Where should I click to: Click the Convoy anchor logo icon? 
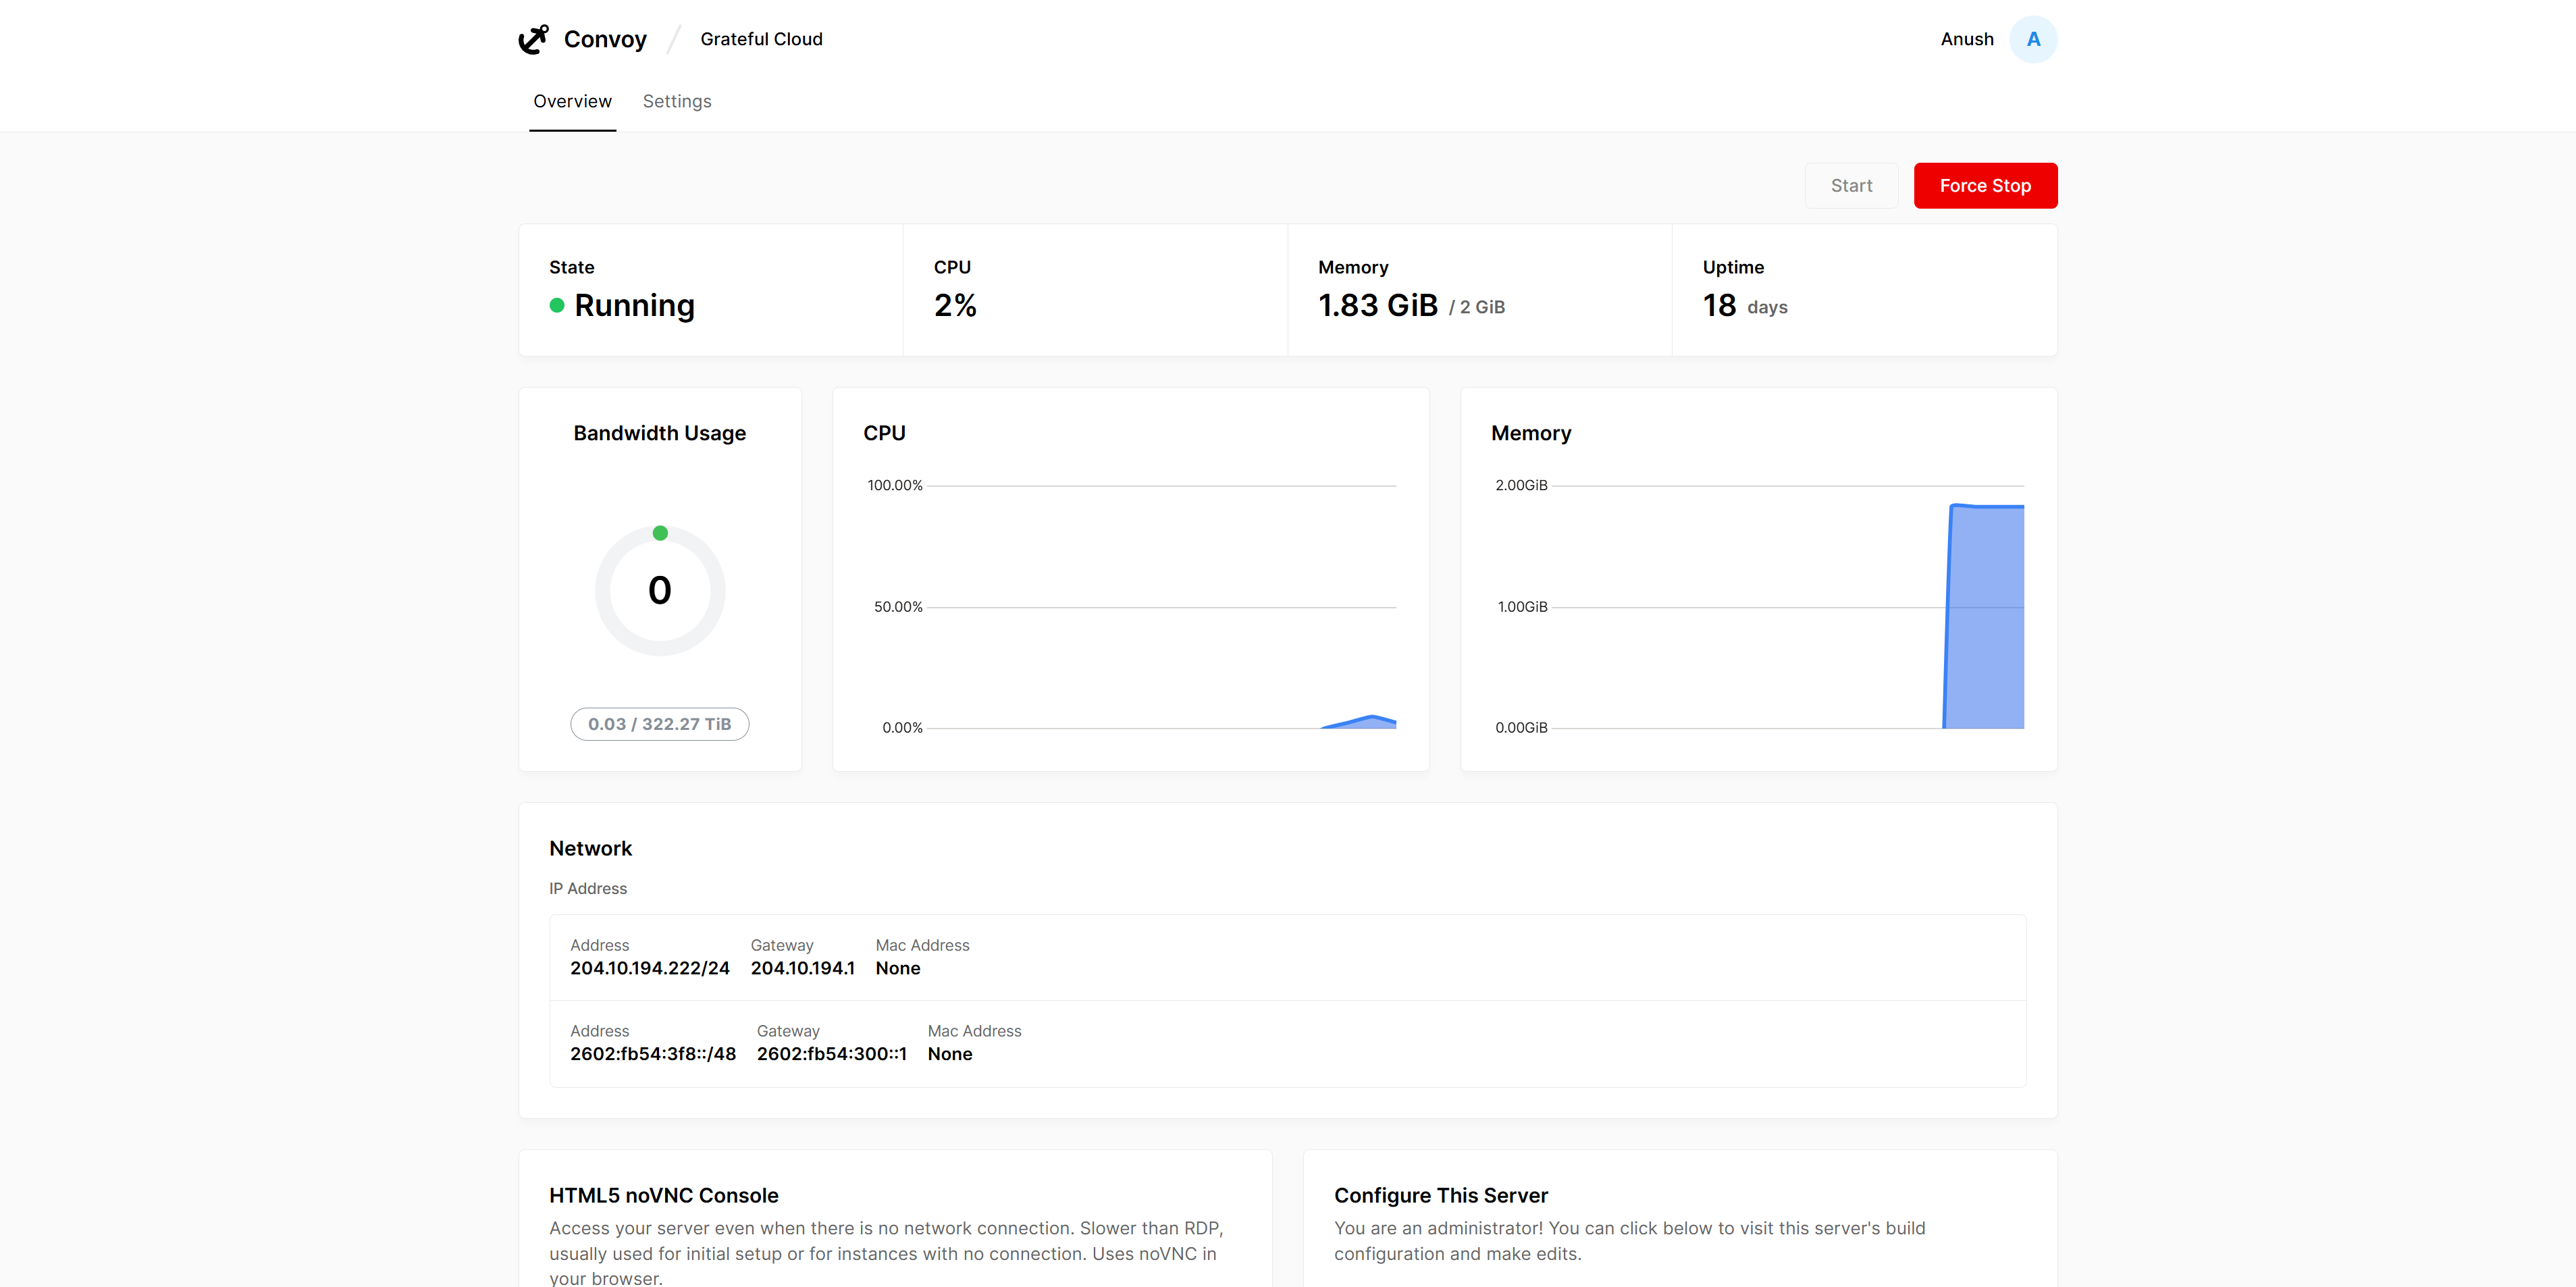click(x=534, y=39)
